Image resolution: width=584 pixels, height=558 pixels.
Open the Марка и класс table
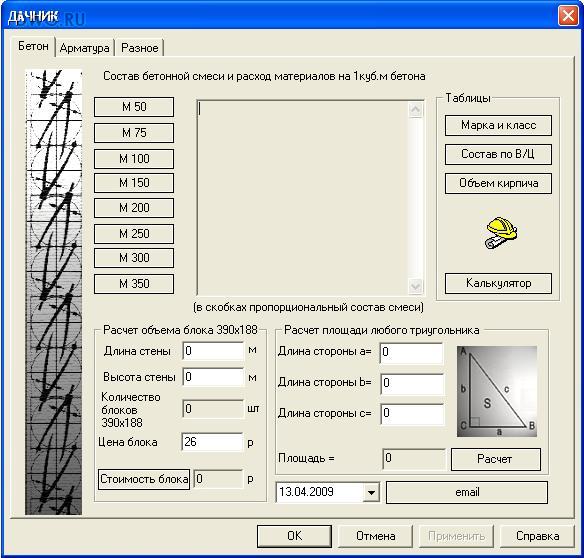click(498, 126)
